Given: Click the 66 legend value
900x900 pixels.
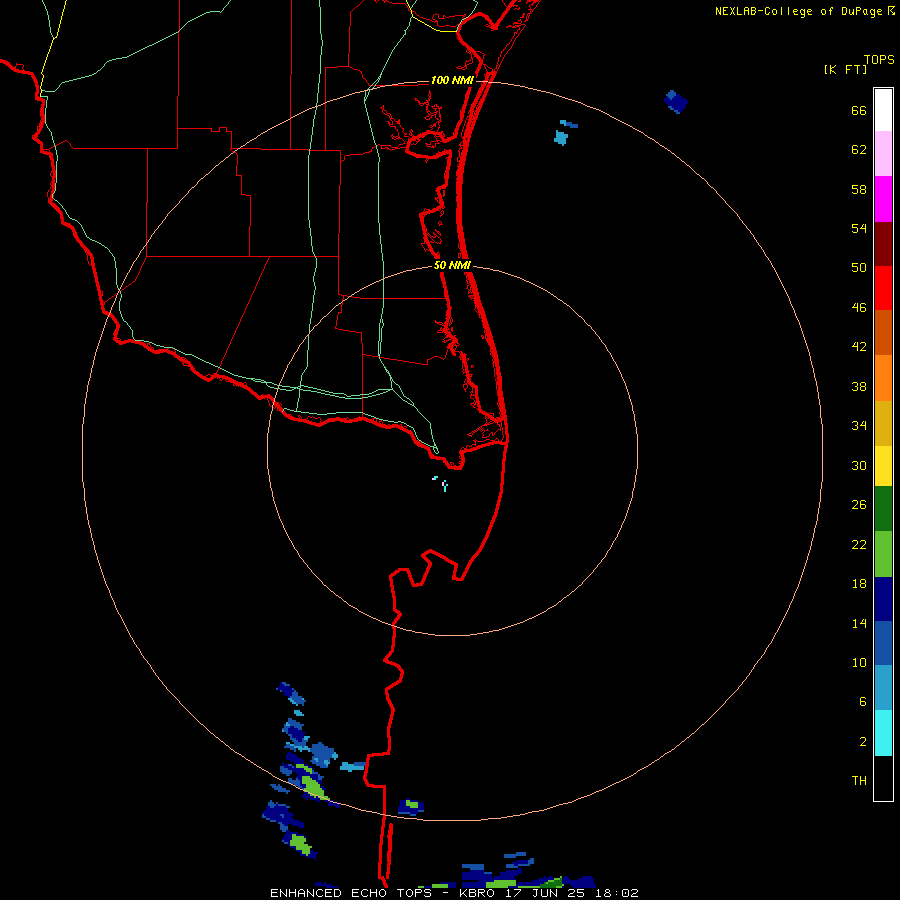Looking at the screenshot, I should coord(859,110).
